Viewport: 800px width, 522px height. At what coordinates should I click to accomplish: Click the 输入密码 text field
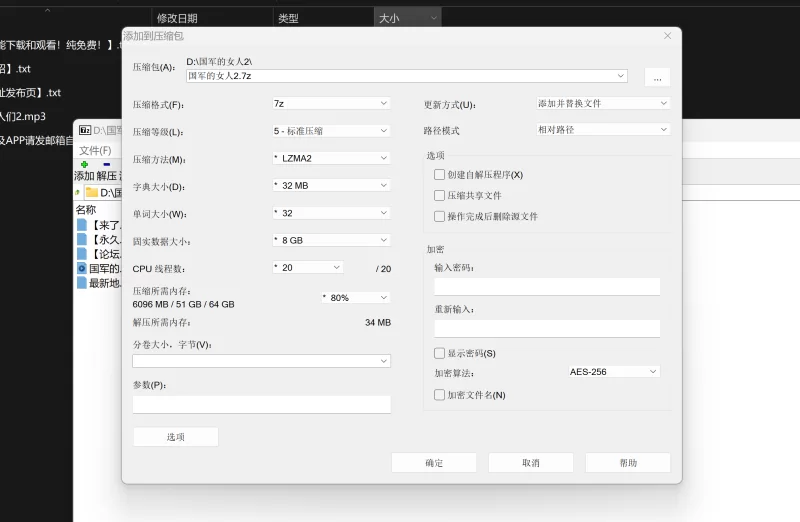pyautogui.click(x=546, y=287)
